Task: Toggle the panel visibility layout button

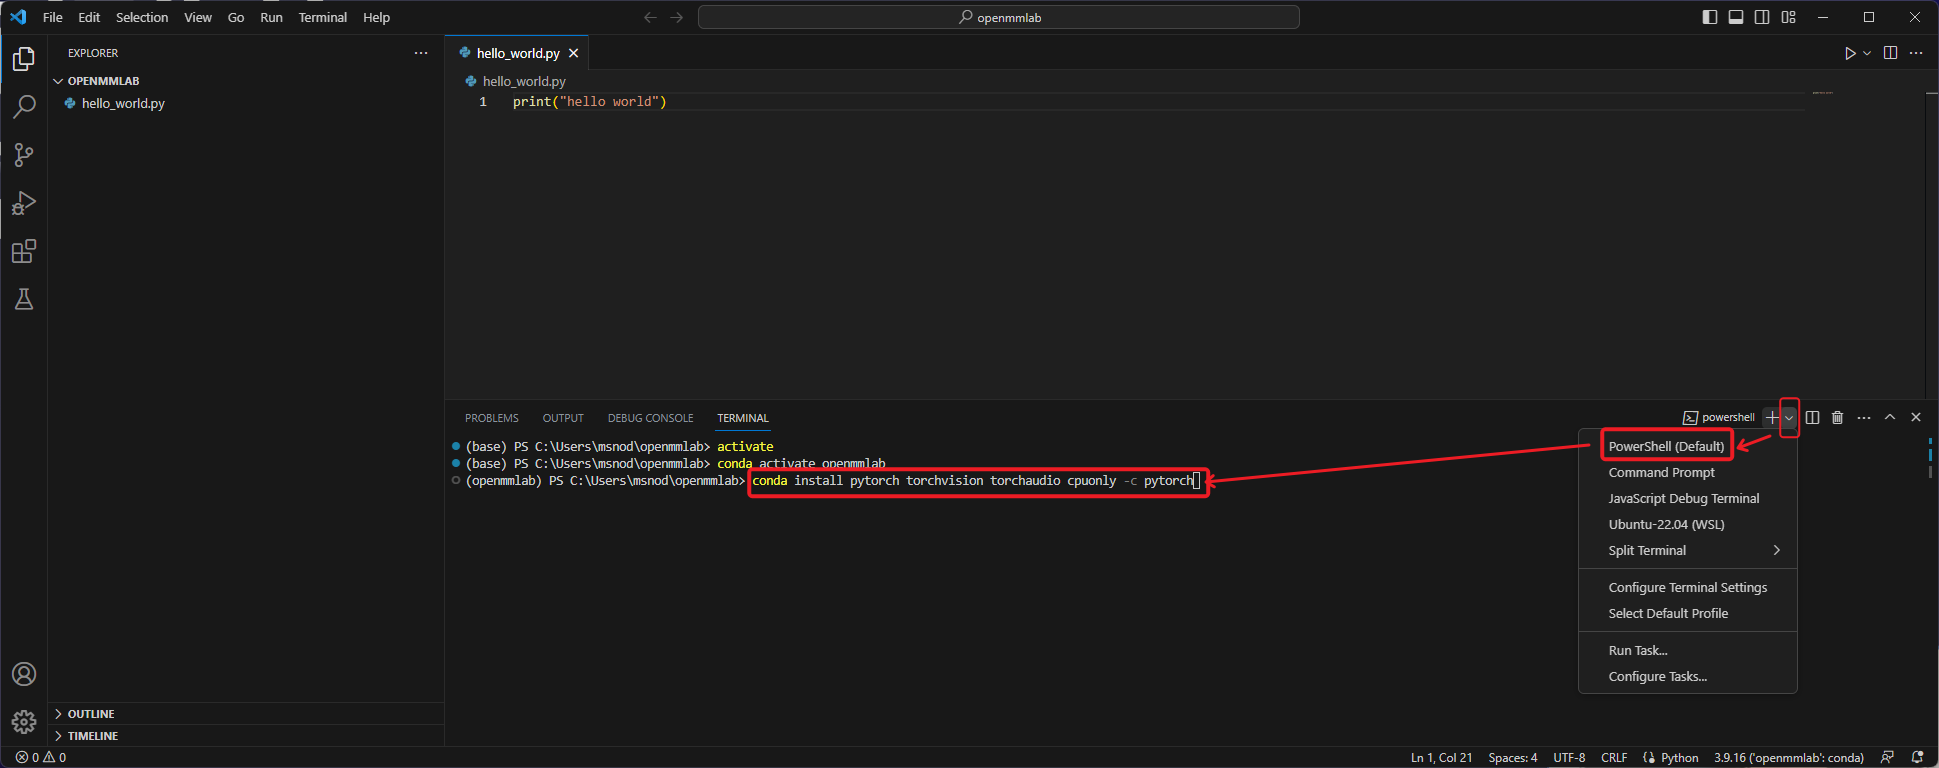Action: 1736,17
